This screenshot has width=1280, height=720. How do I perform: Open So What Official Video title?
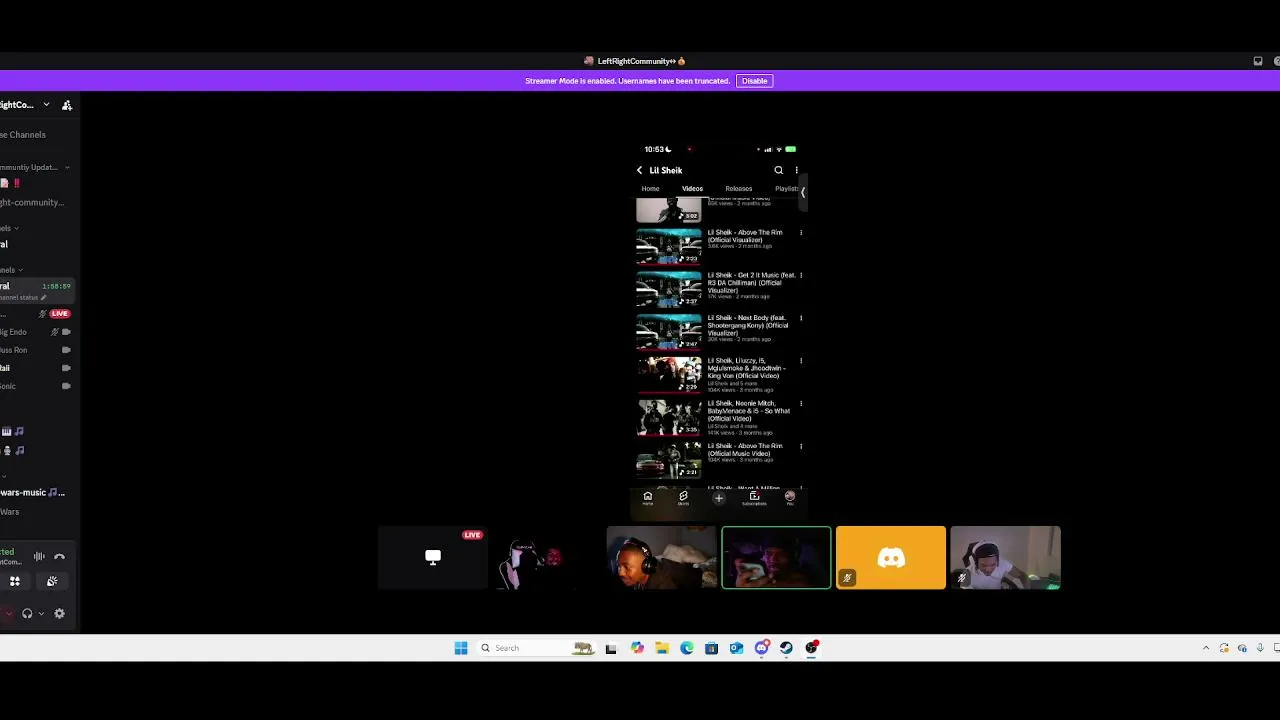[x=748, y=411]
